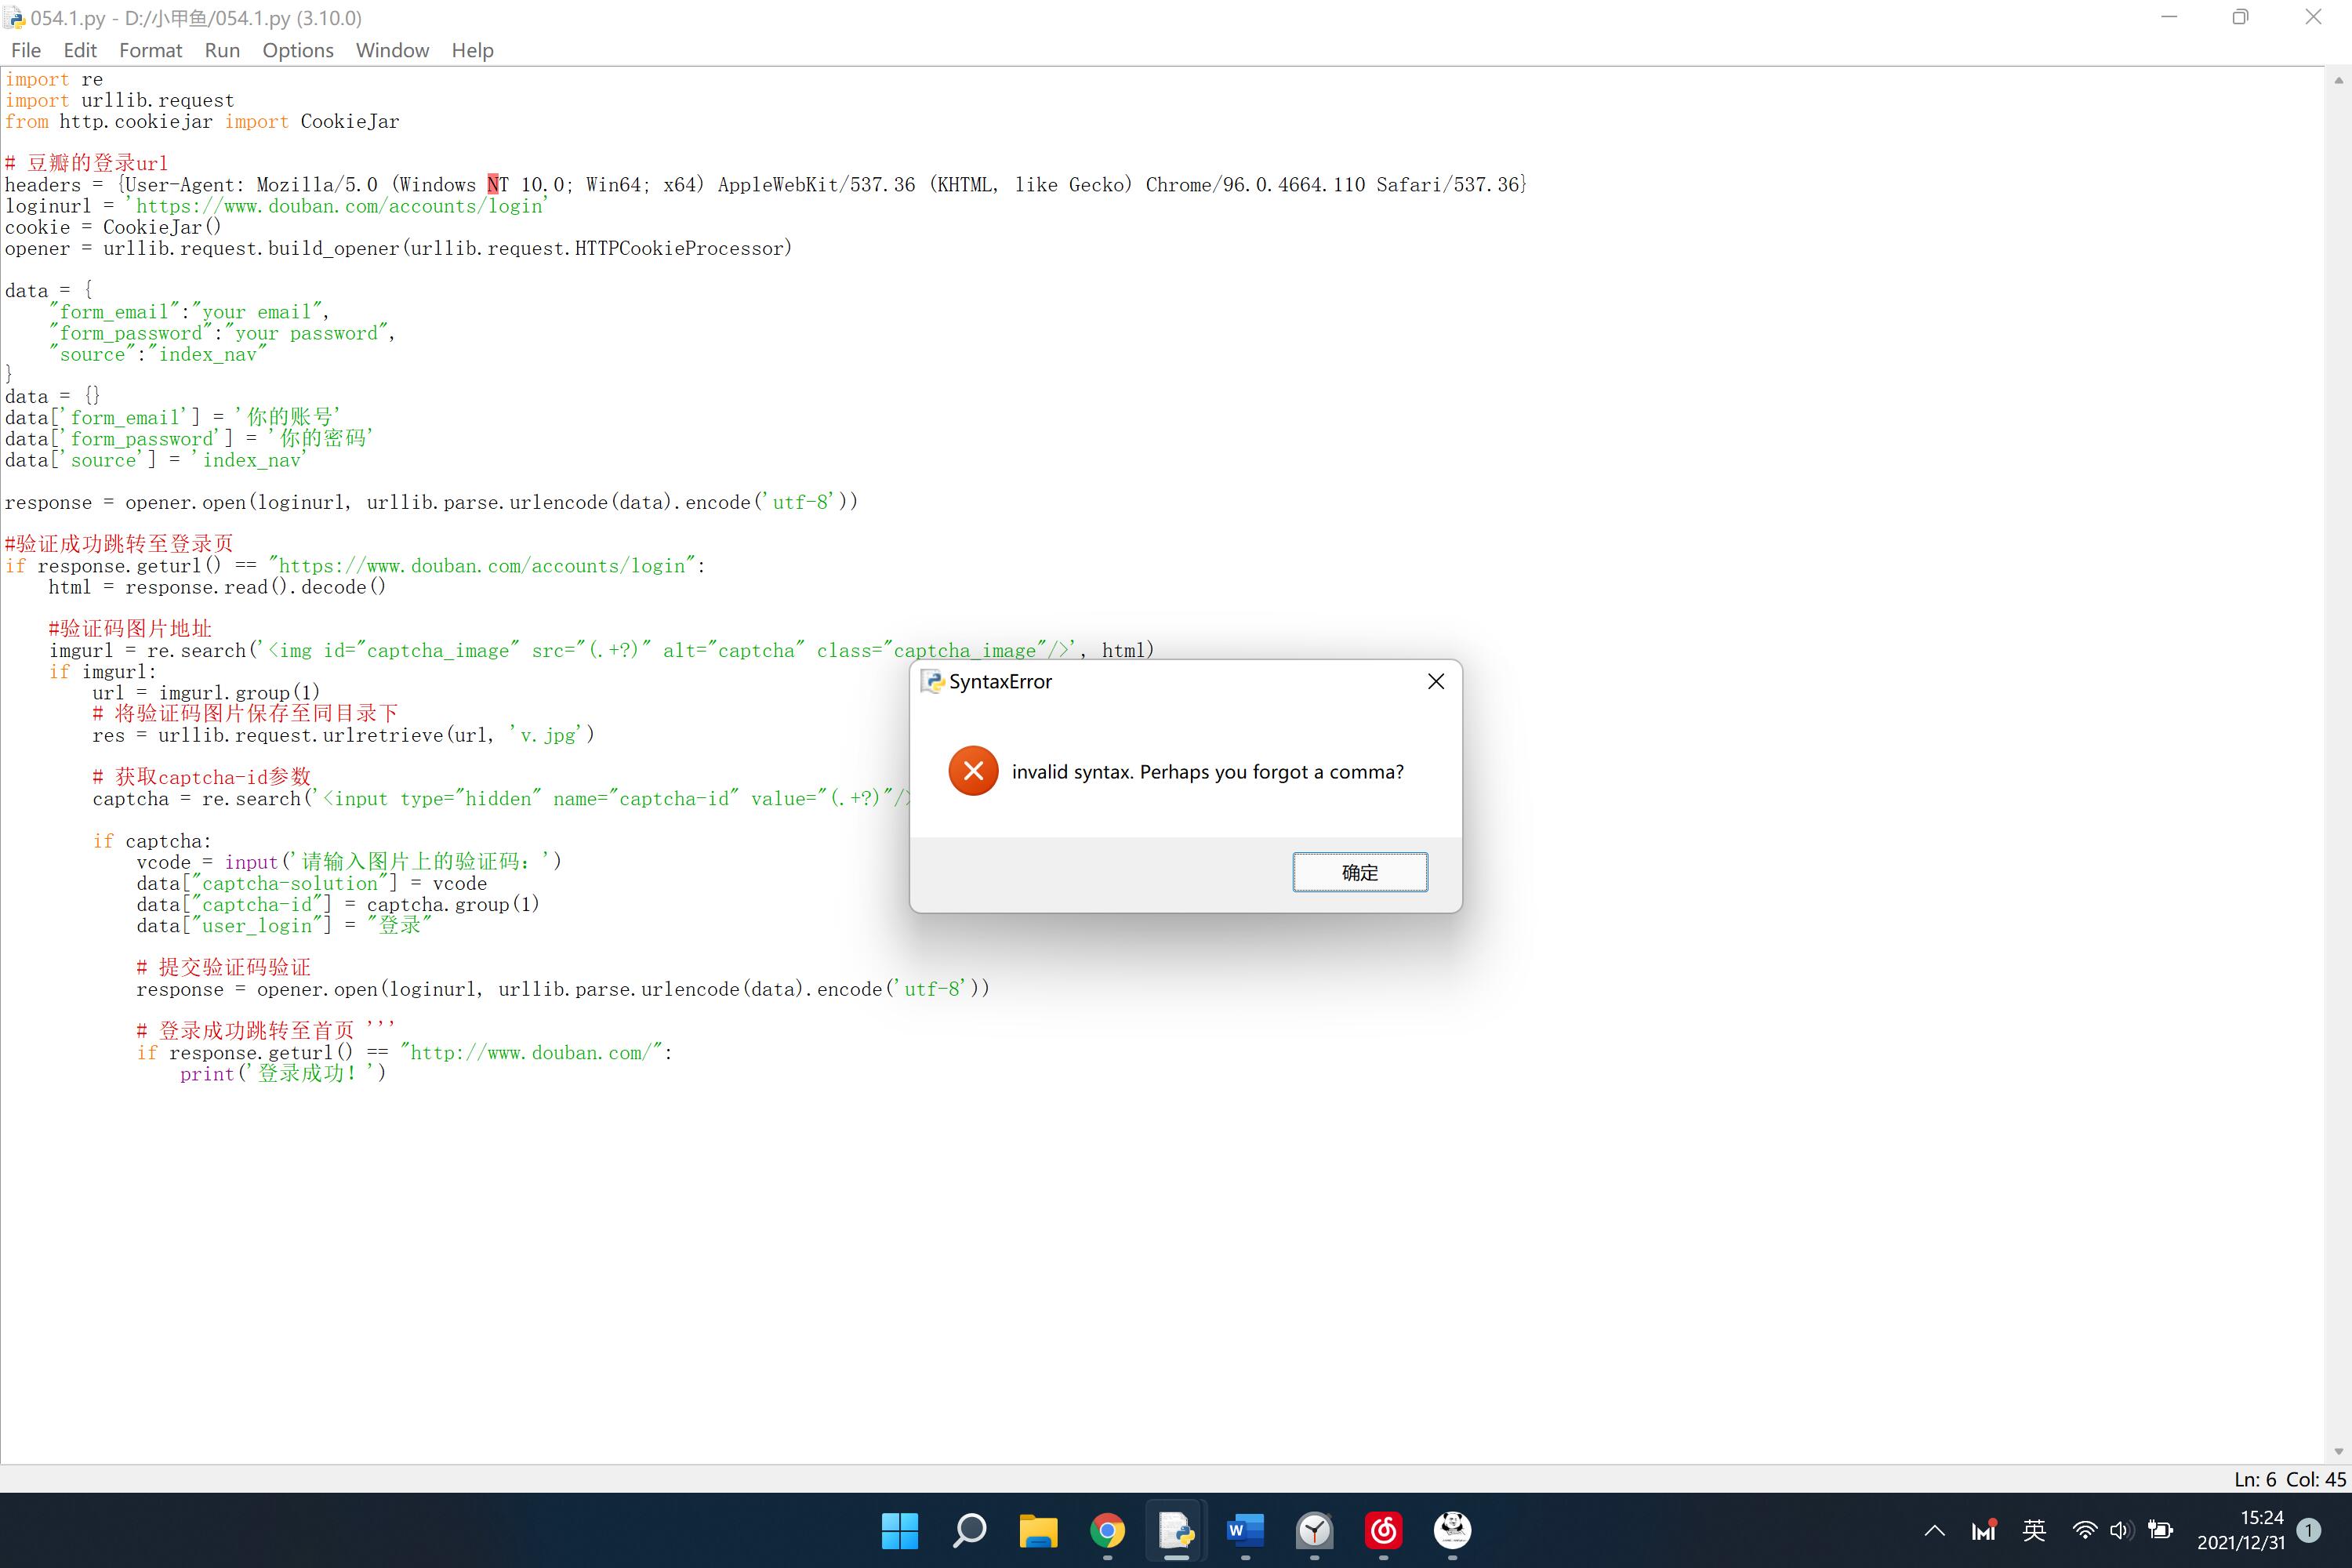Open File Explorer from taskbar
The height and width of the screenshot is (1568, 2352).
click(1038, 1530)
